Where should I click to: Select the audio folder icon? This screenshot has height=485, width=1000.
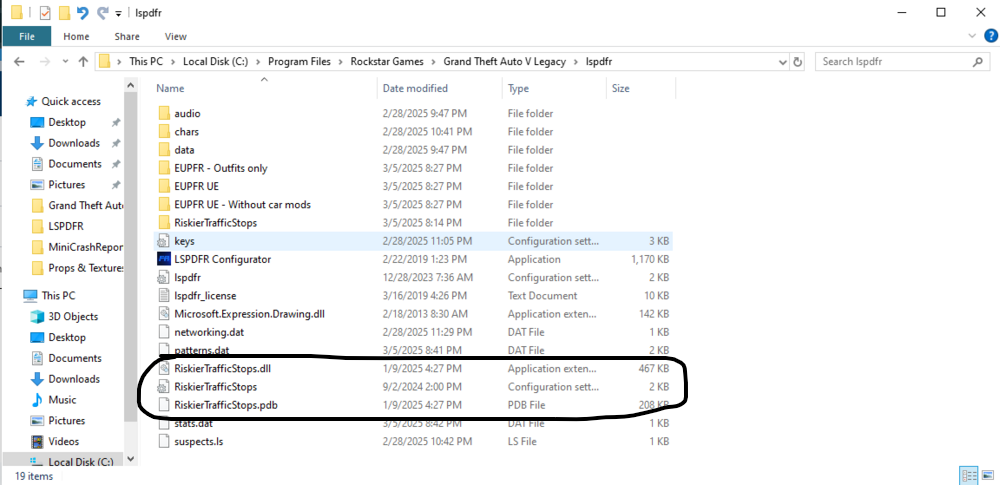pos(164,114)
